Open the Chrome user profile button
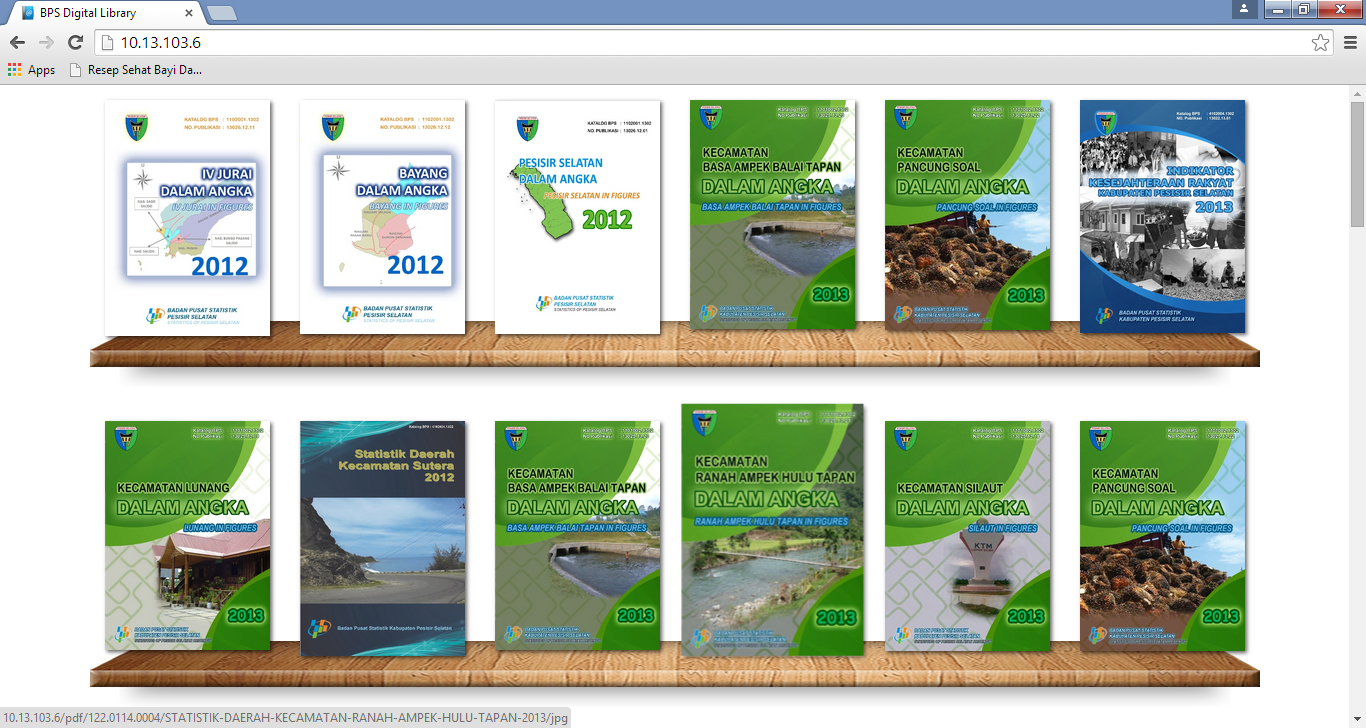The image size is (1366, 728). tap(1244, 9)
